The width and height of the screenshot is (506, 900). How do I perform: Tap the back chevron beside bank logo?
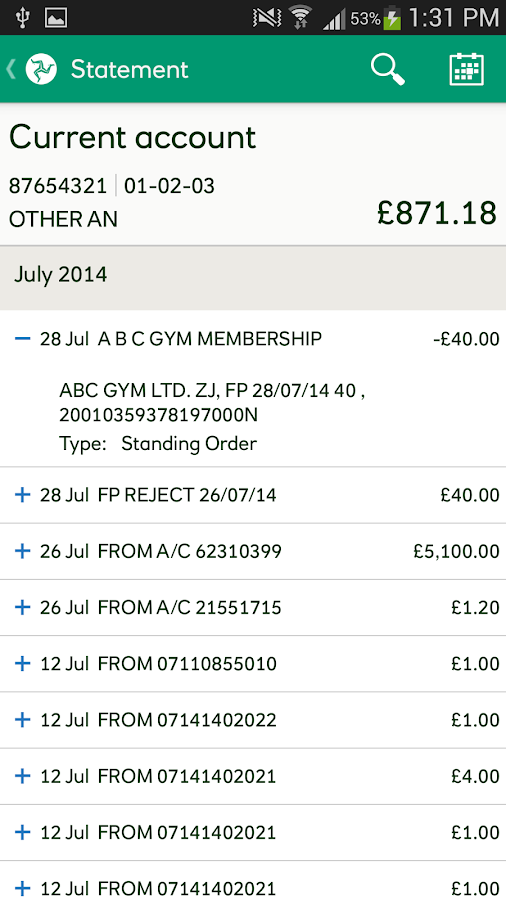click(10, 69)
